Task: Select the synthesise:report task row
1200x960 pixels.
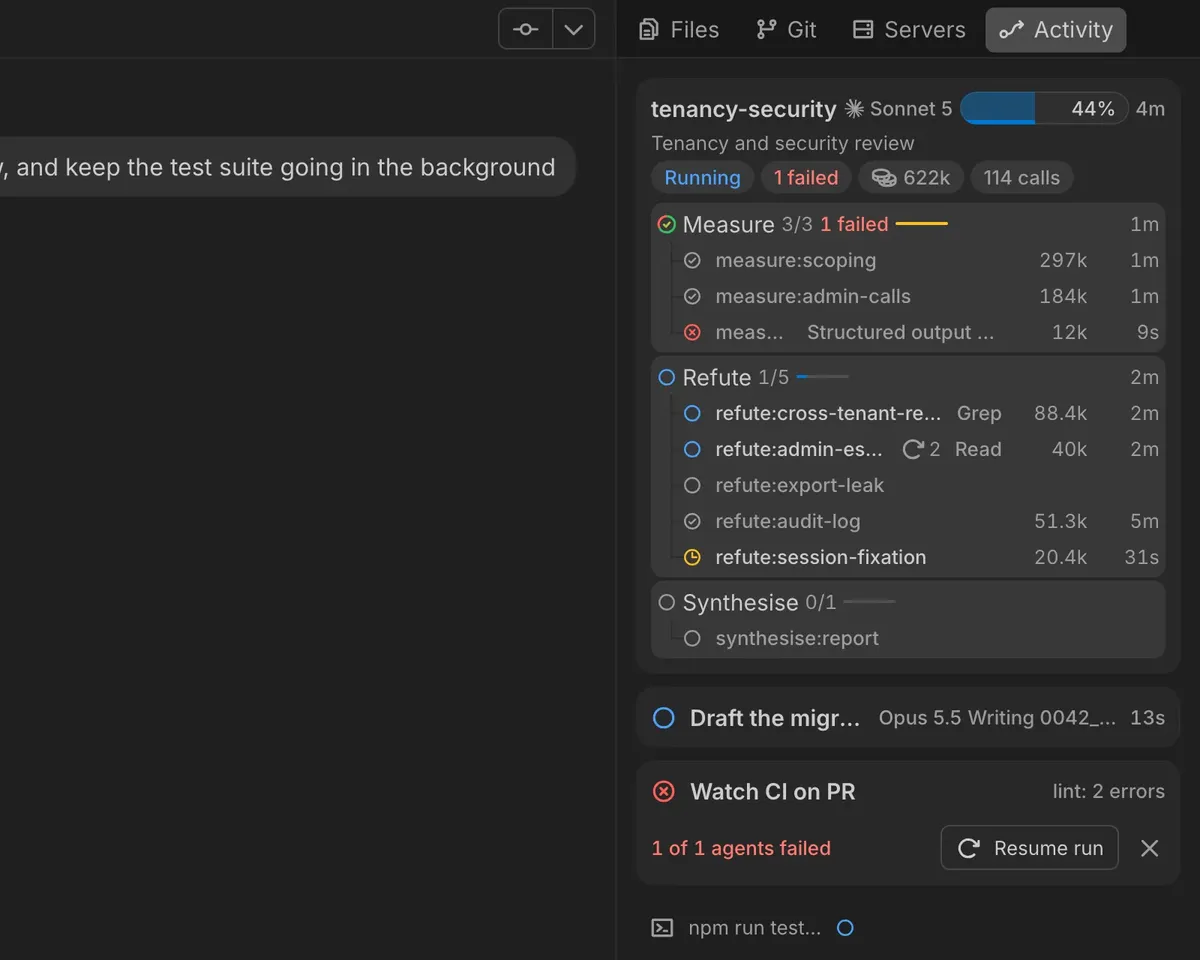Action: pos(920,638)
